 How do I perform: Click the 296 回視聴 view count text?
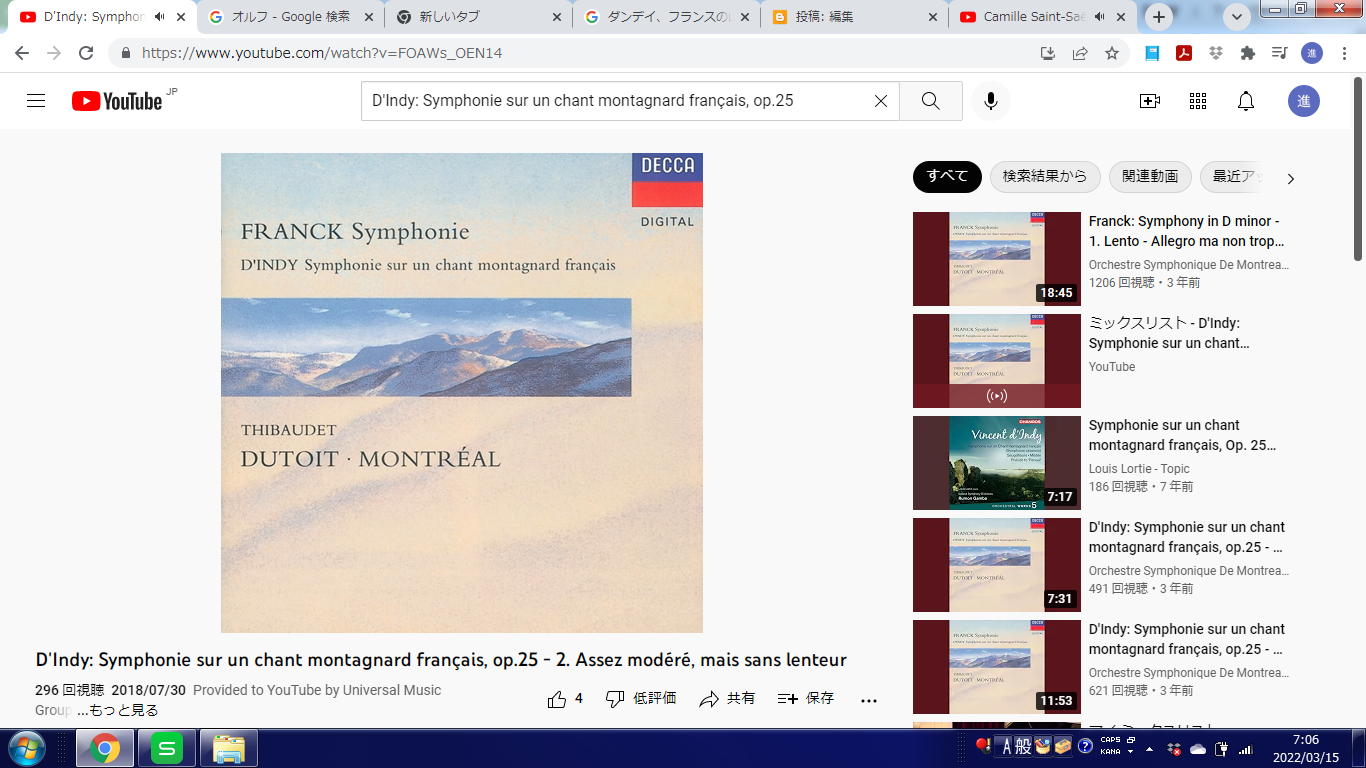pyautogui.click(x=69, y=691)
